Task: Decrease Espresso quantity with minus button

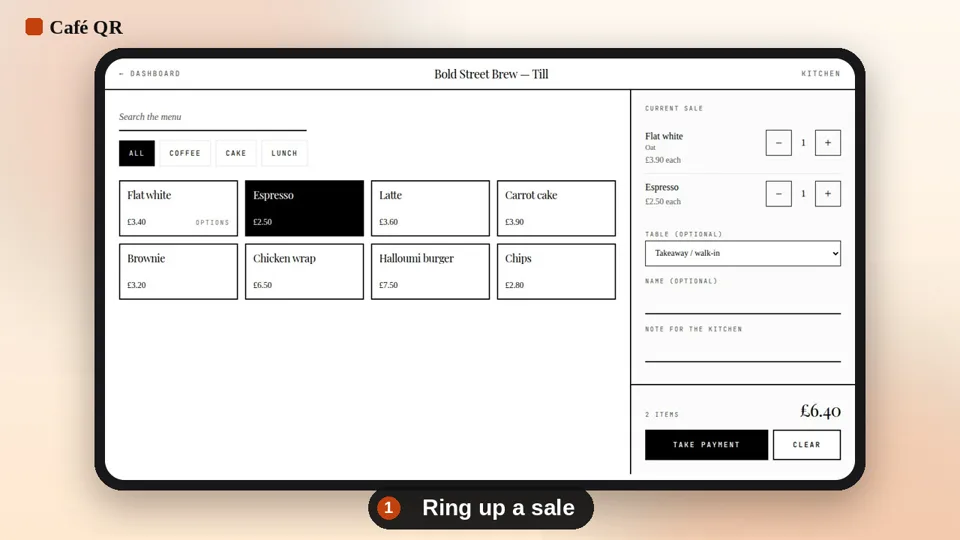Action: click(778, 193)
